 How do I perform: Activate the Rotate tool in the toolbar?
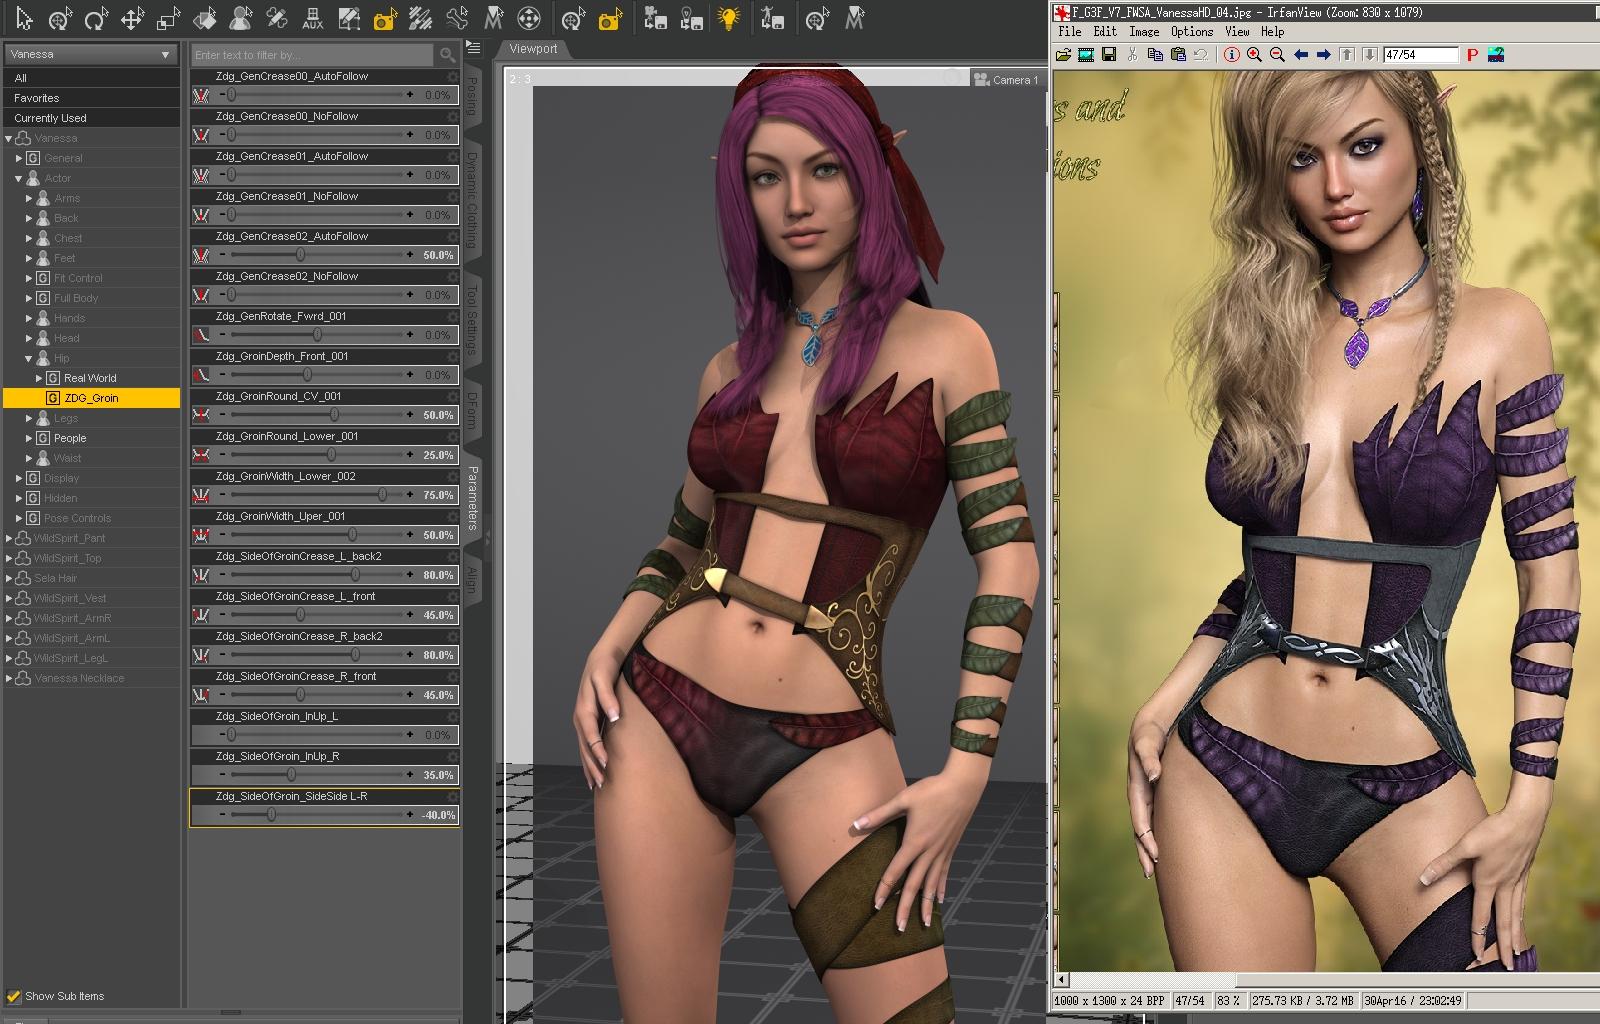pyautogui.click(x=96, y=19)
